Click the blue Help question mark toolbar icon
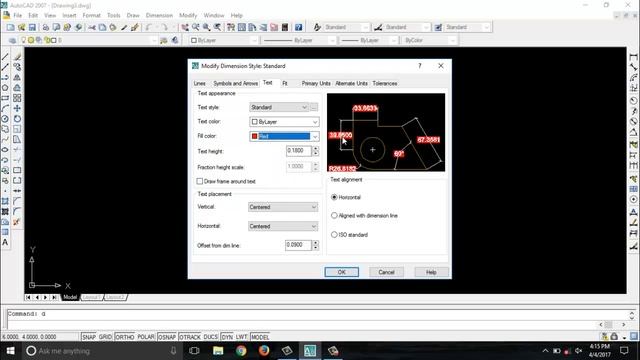The height and width of the screenshot is (360, 640). coord(299,27)
